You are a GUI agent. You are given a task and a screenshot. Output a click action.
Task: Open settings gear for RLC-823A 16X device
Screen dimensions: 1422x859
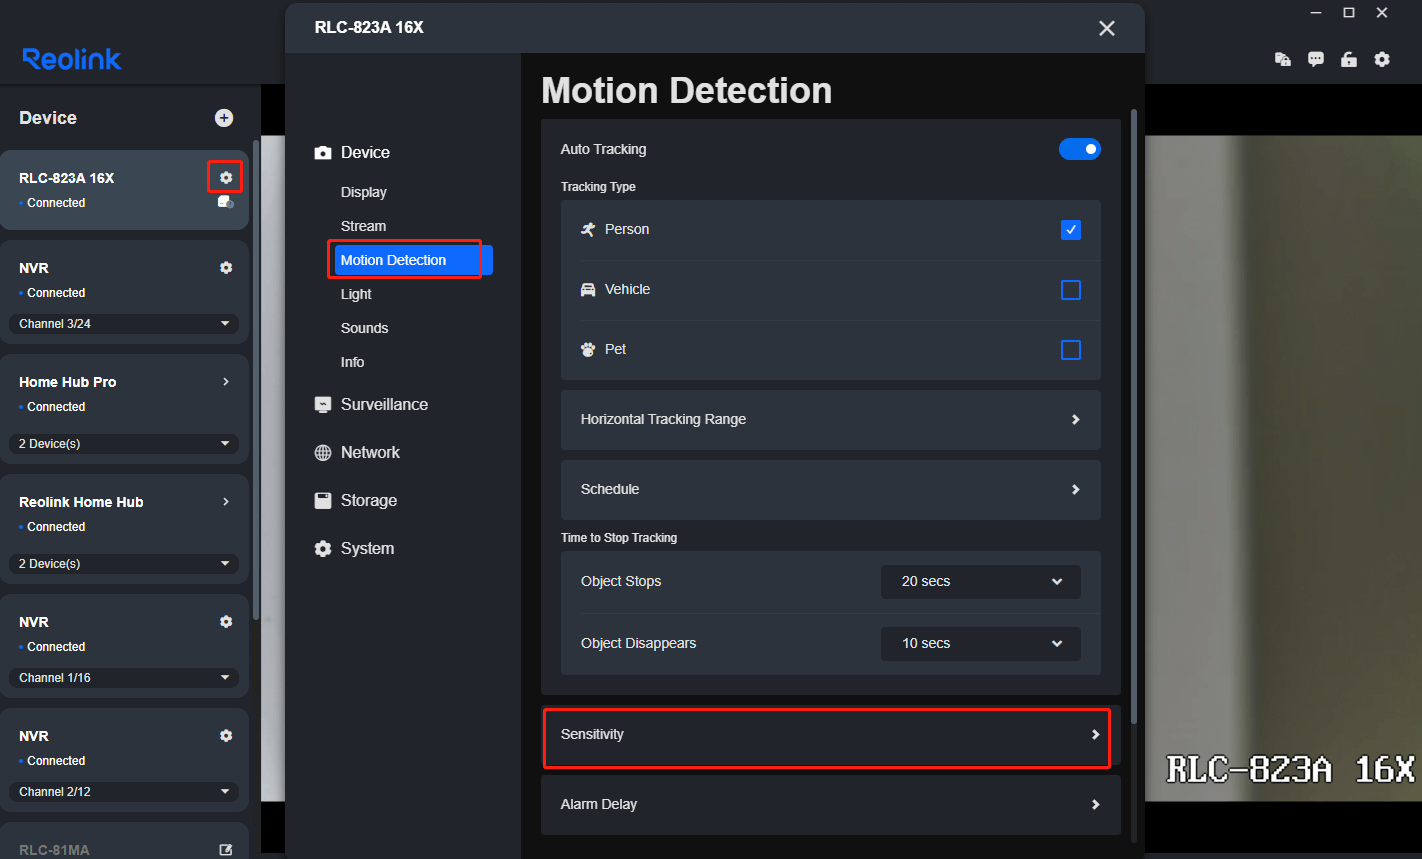(226, 178)
